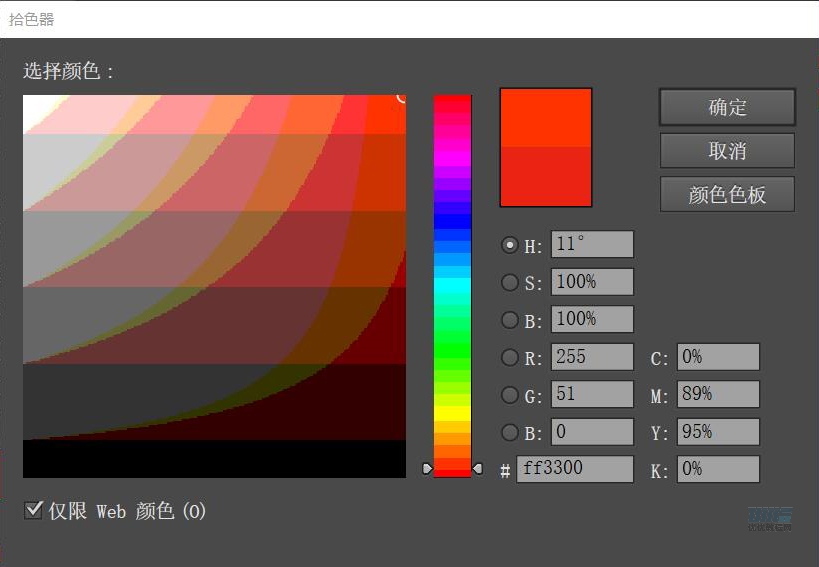Click the new color preview swatch on top
The image size is (819, 567).
click(x=546, y=118)
